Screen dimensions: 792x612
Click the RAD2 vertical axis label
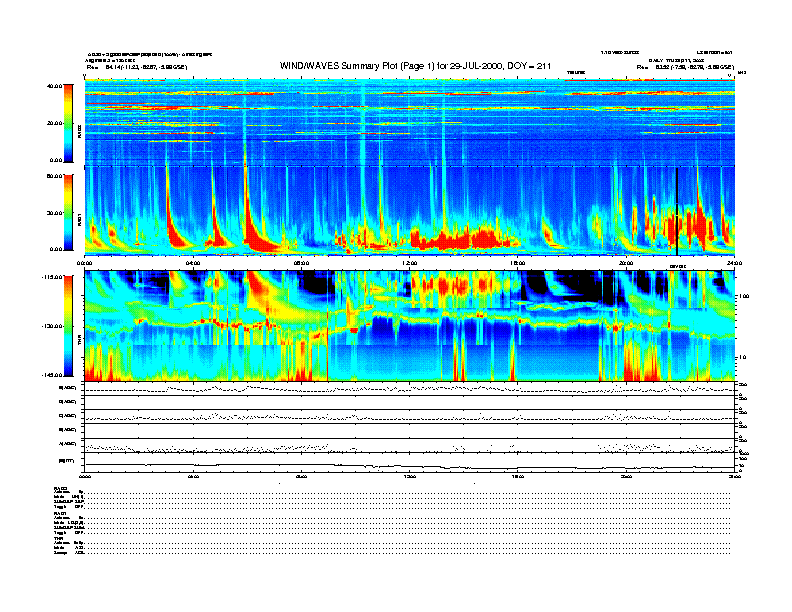point(79,132)
